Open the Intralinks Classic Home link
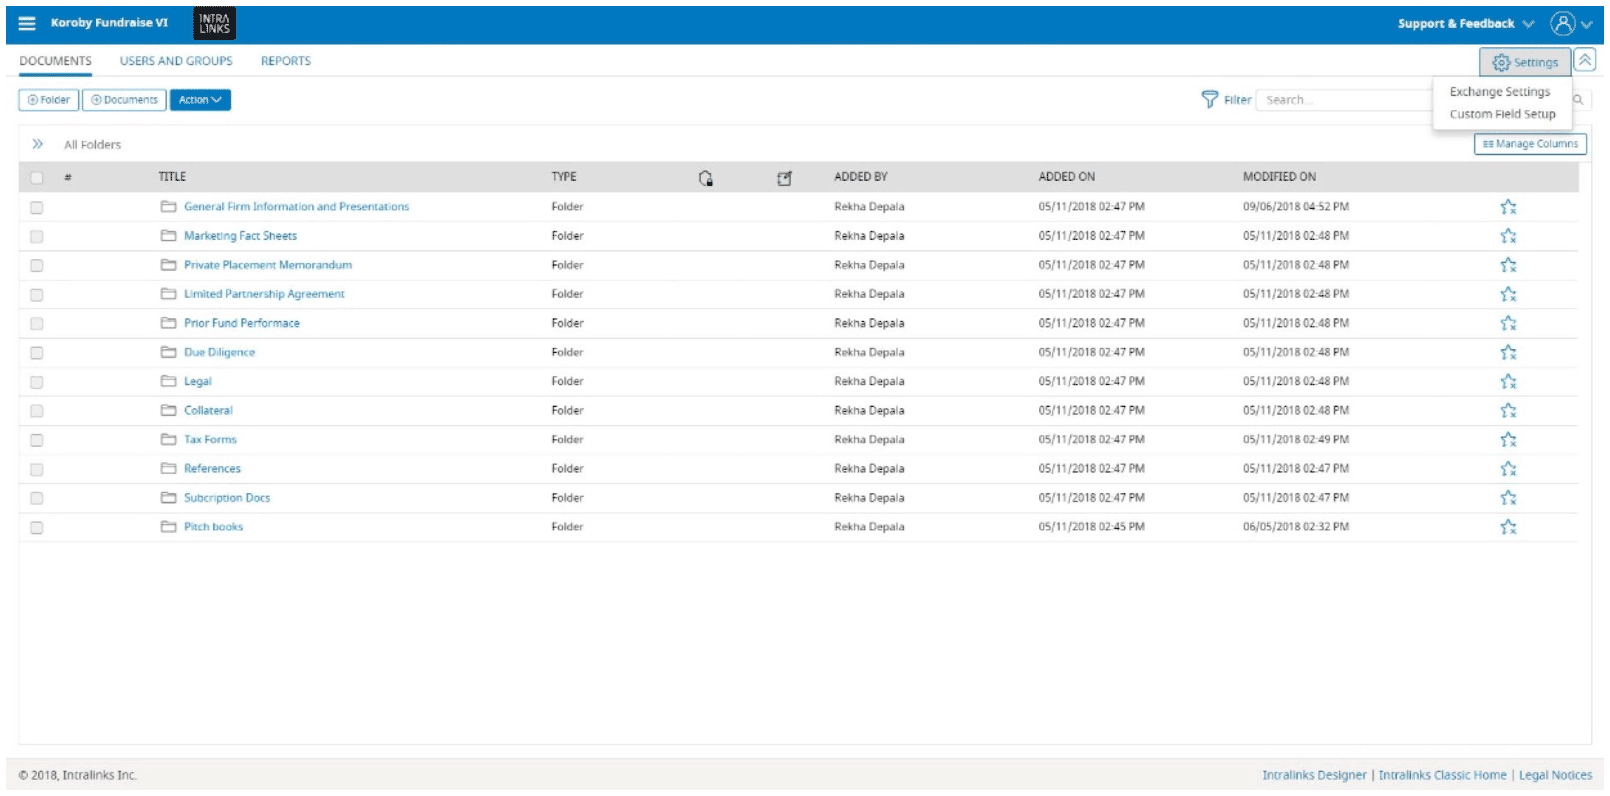The height and width of the screenshot is (796, 1610). click(1442, 775)
